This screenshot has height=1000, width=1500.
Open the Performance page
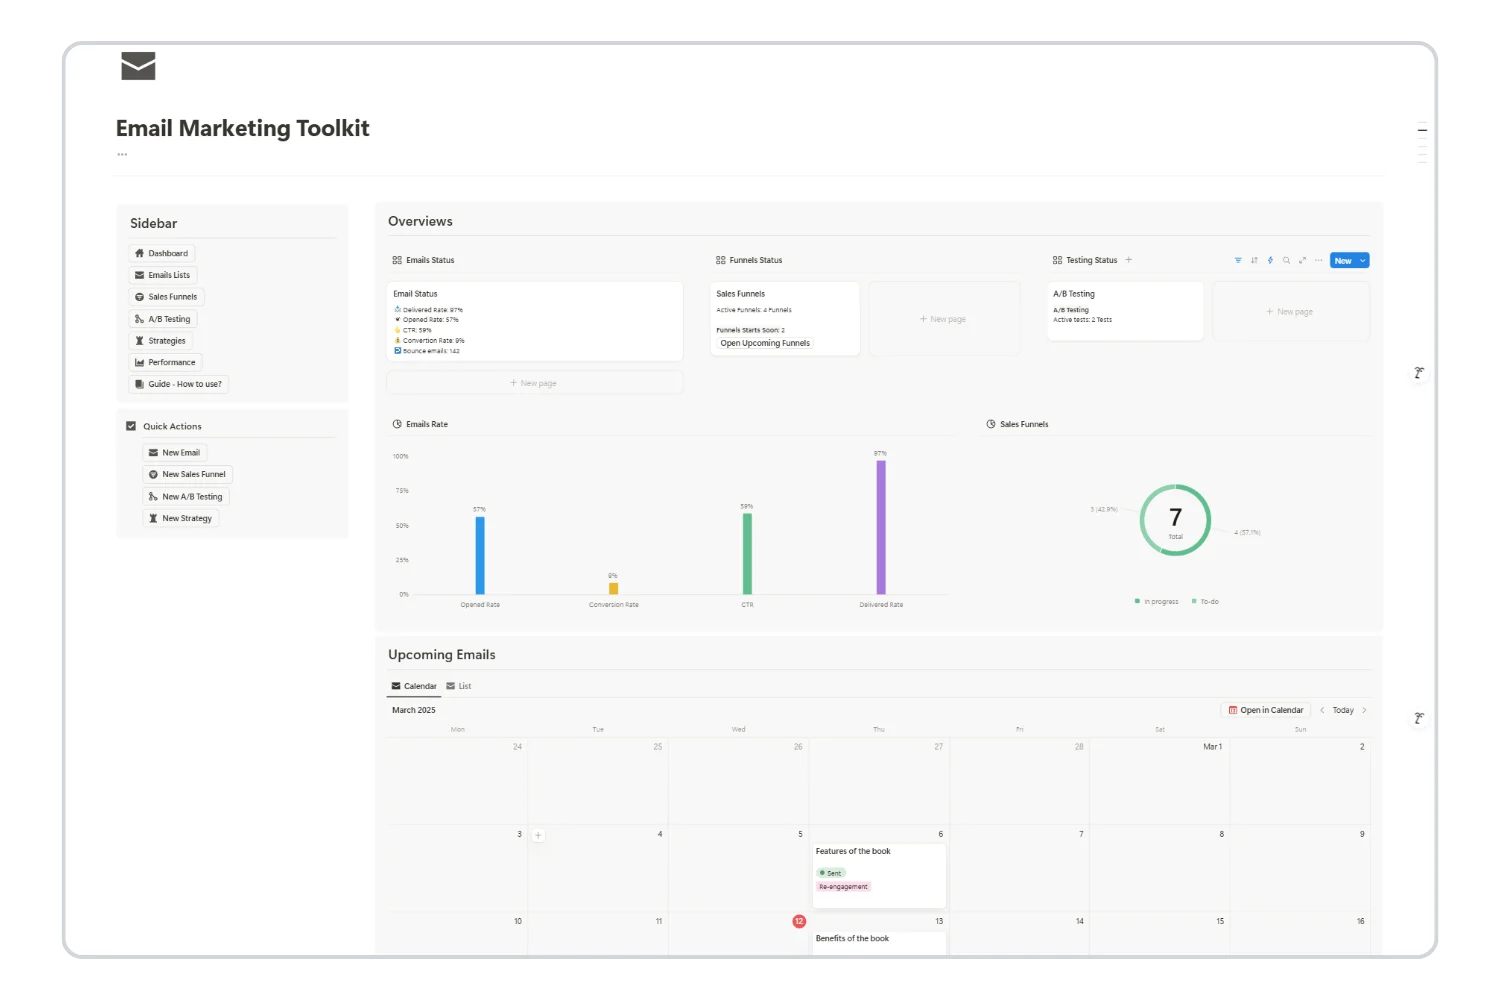tap(165, 361)
